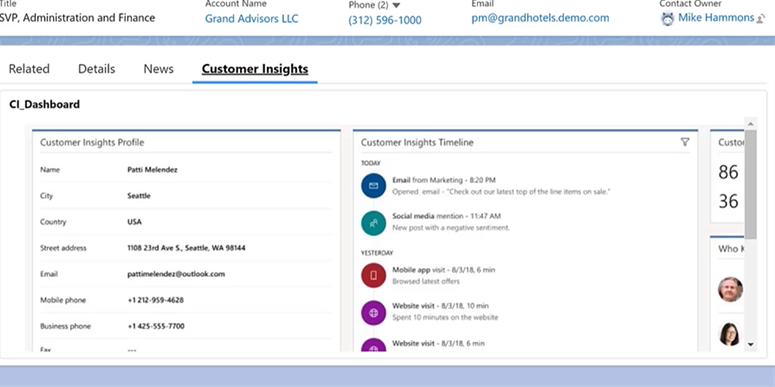Viewport: 775px width, 387px height.
Task: Click the Website visit - 8/3/18, 10 min entry
Action: [440, 306]
